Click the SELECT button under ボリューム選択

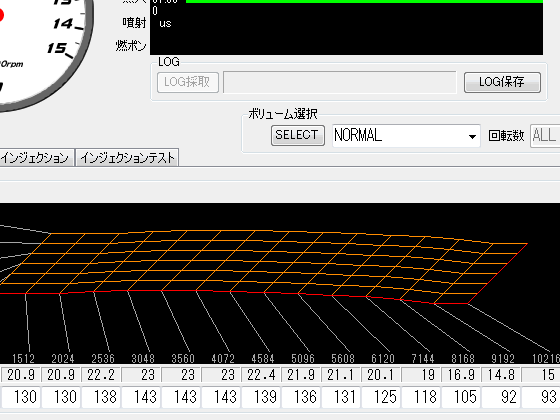[x=298, y=135]
